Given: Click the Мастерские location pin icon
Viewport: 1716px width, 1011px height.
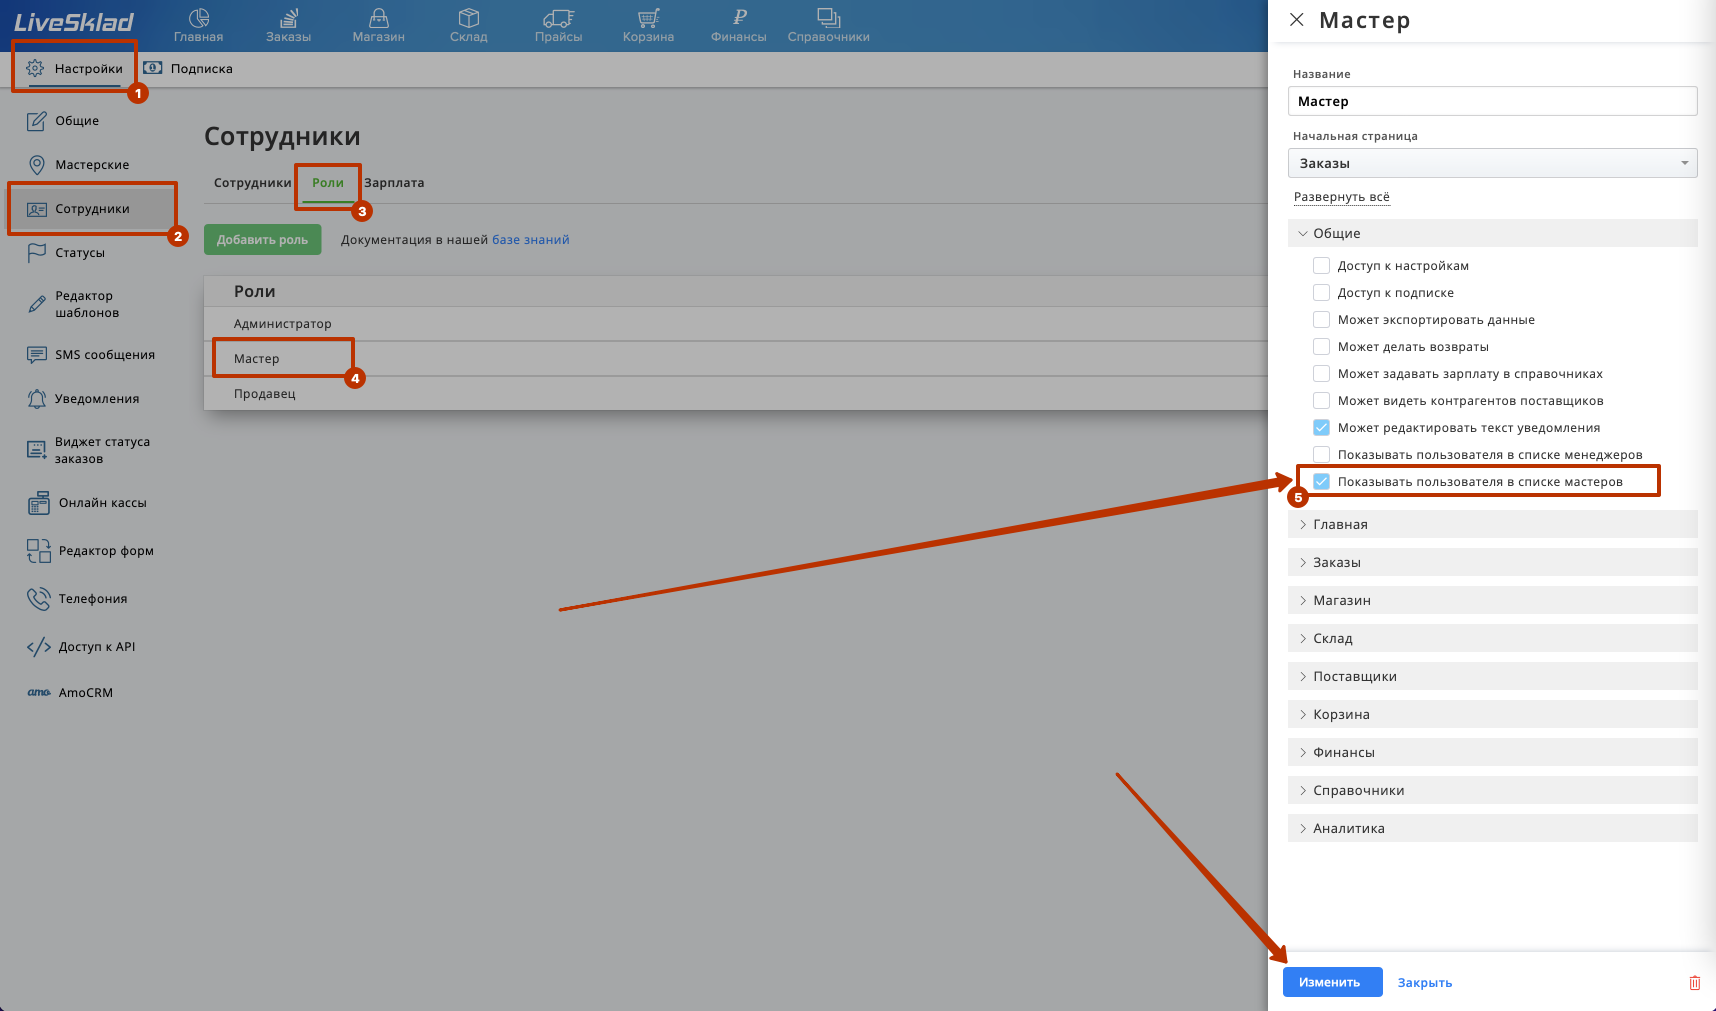Looking at the screenshot, I should coord(37,165).
